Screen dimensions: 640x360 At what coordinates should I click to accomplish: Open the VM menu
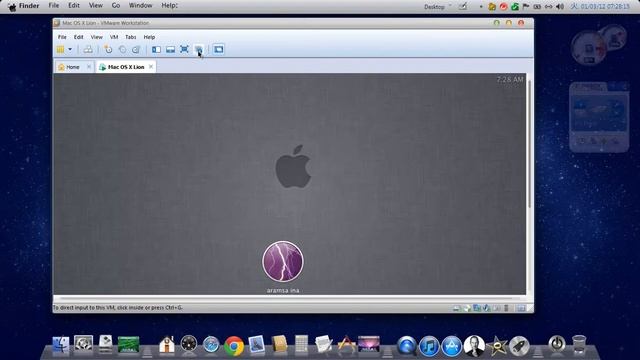click(114, 37)
